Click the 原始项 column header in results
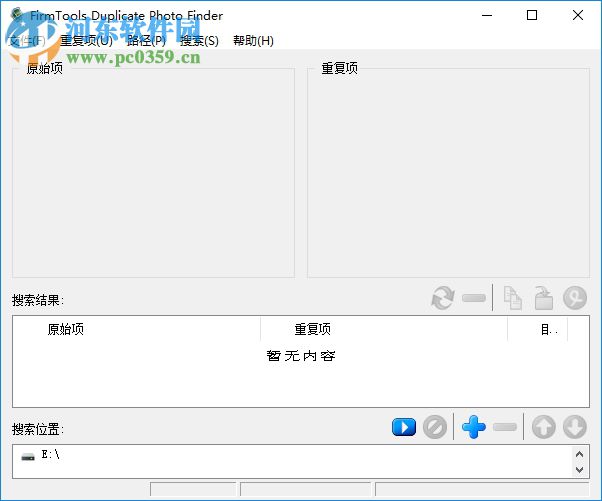Viewport: 602px width, 501px height. (x=136, y=329)
